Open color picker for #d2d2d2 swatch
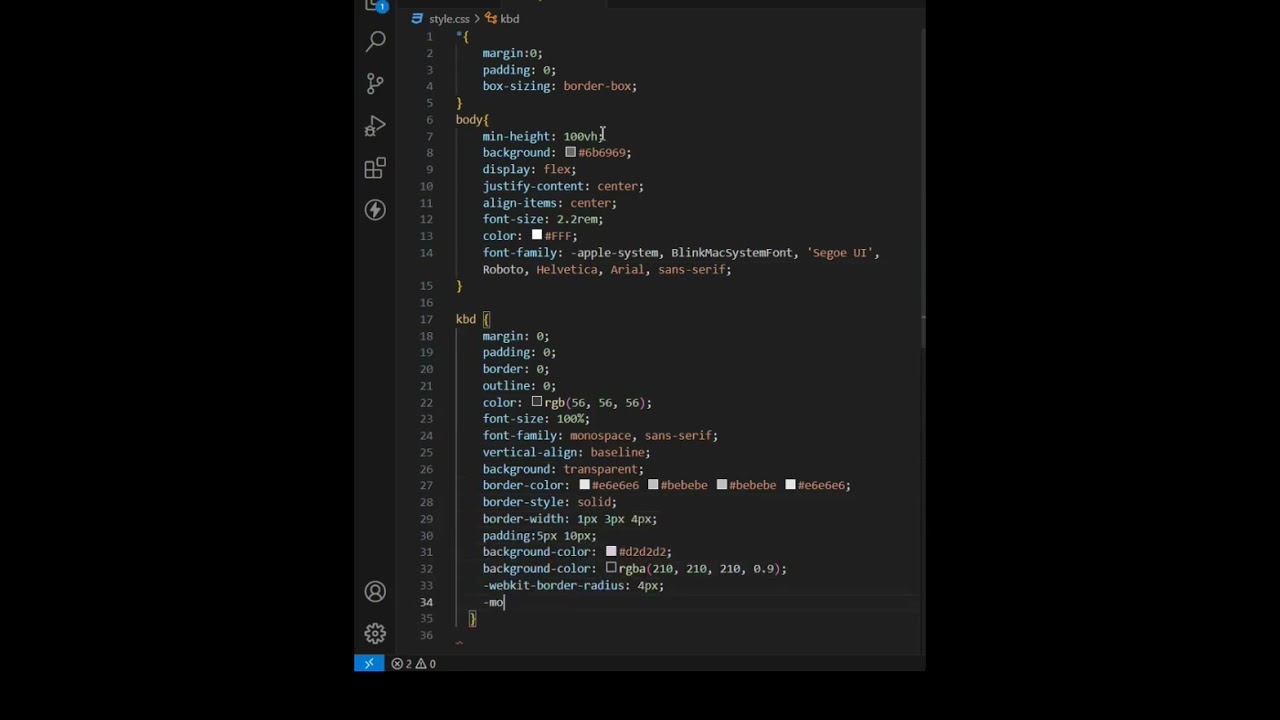The height and width of the screenshot is (720, 1280). pos(611,552)
